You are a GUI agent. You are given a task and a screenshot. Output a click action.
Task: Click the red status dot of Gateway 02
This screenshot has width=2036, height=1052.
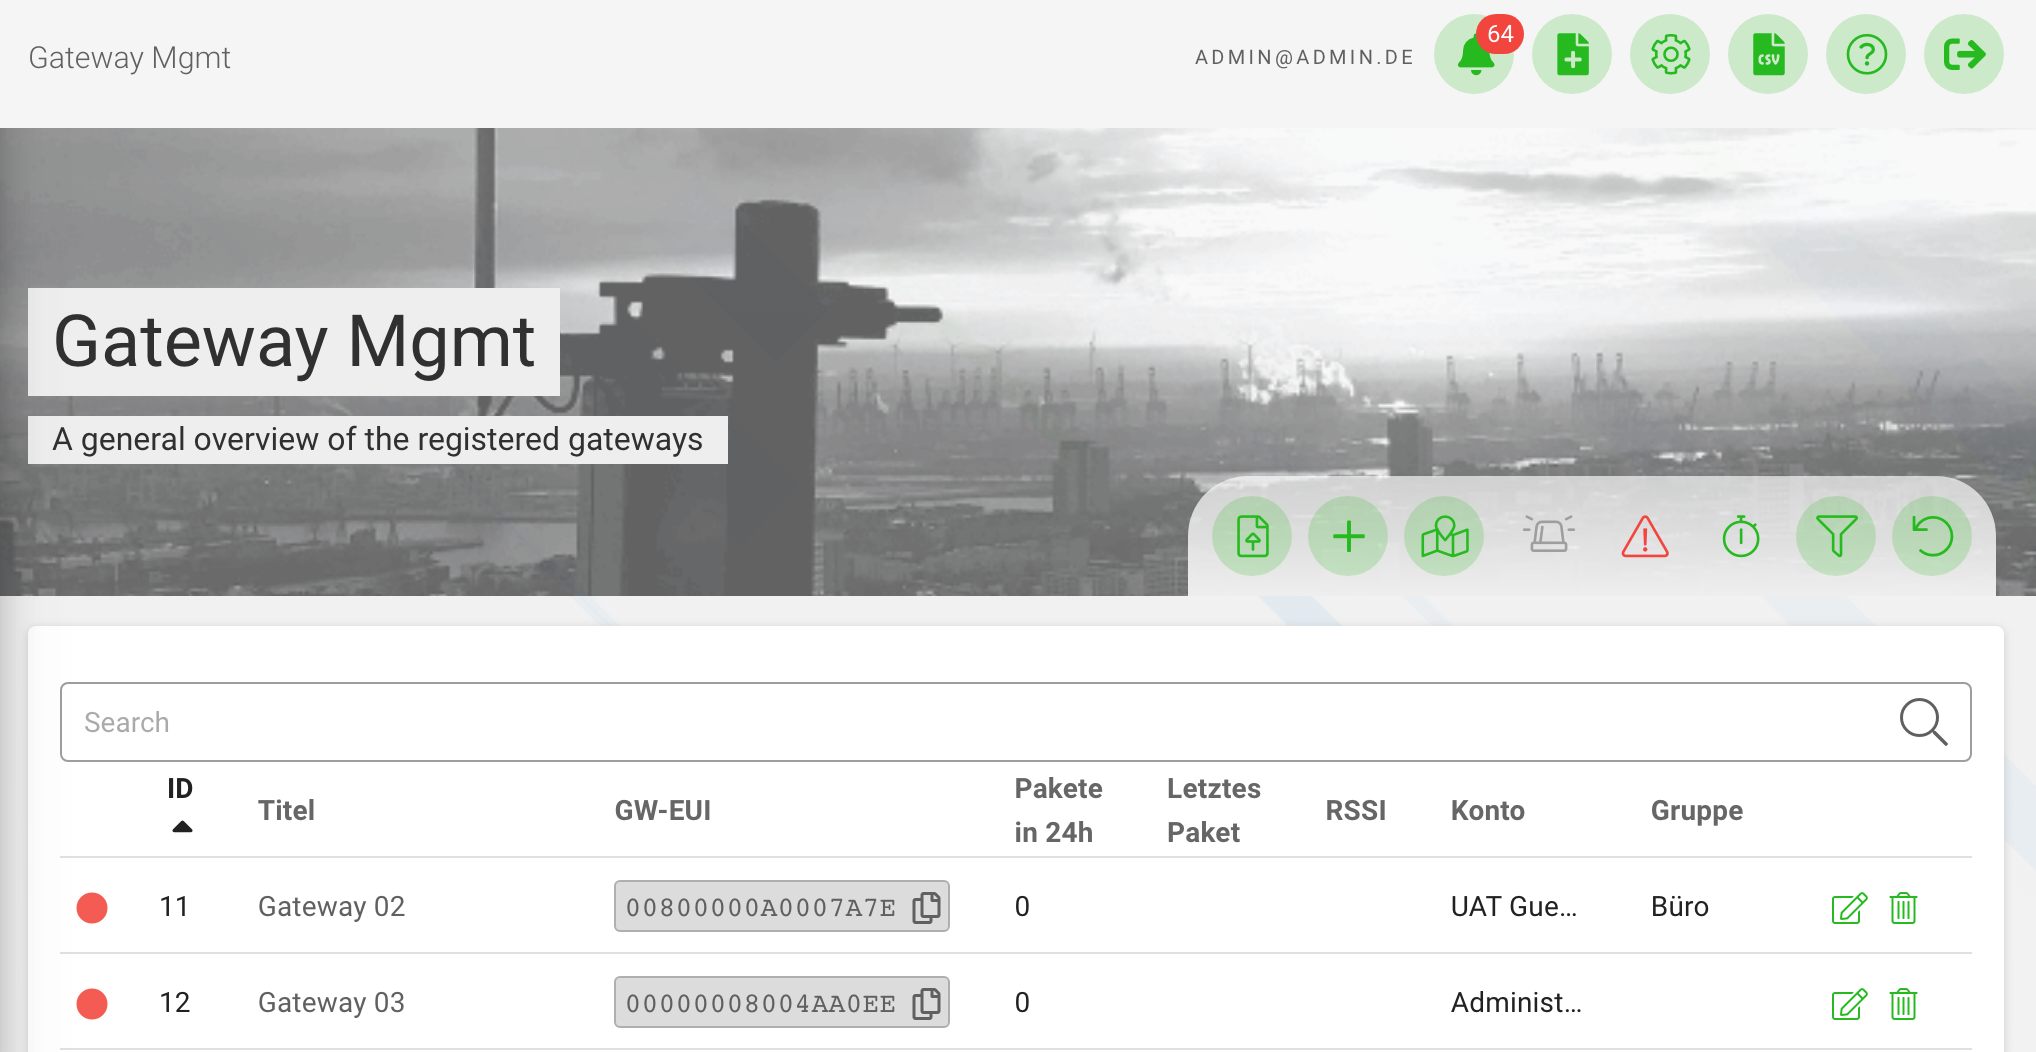(x=91, y=907)
